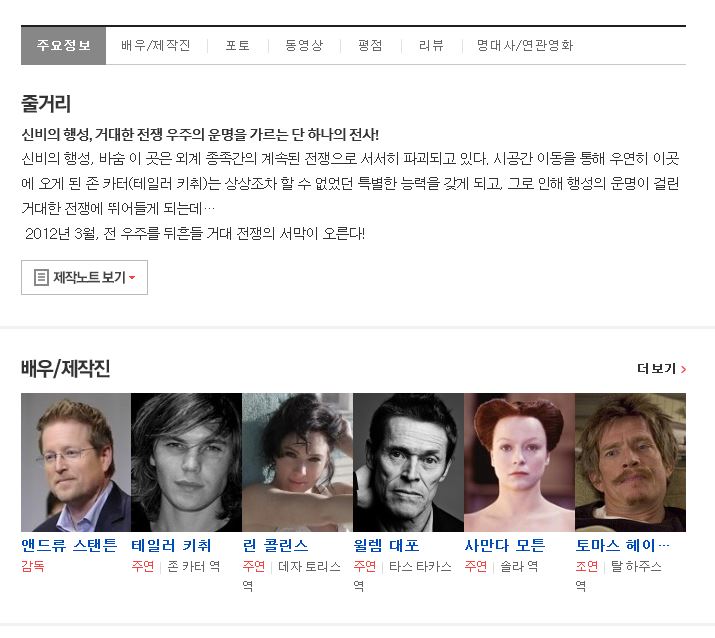Screen dimensions: 715x638
Task: Expand the 제작노트 보기 dropdown
Action: pos(85,277)
